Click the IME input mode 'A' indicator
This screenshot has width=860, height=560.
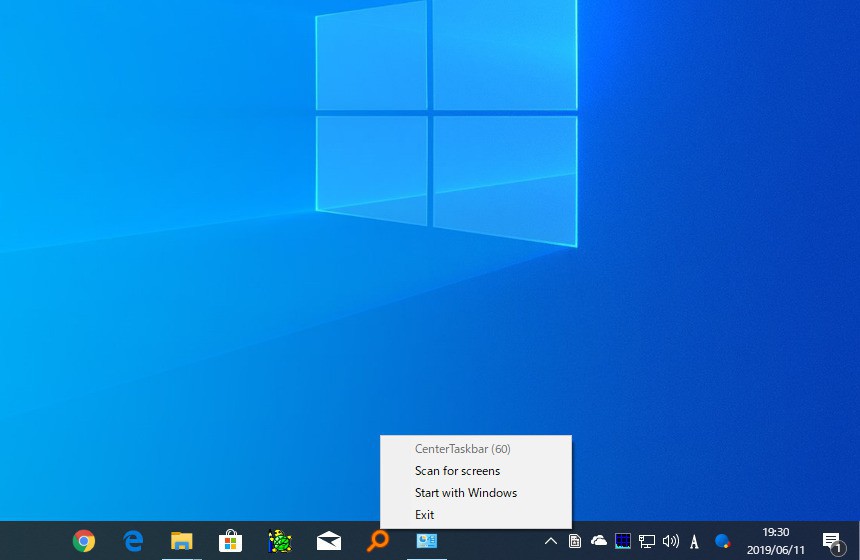(694, 542)
